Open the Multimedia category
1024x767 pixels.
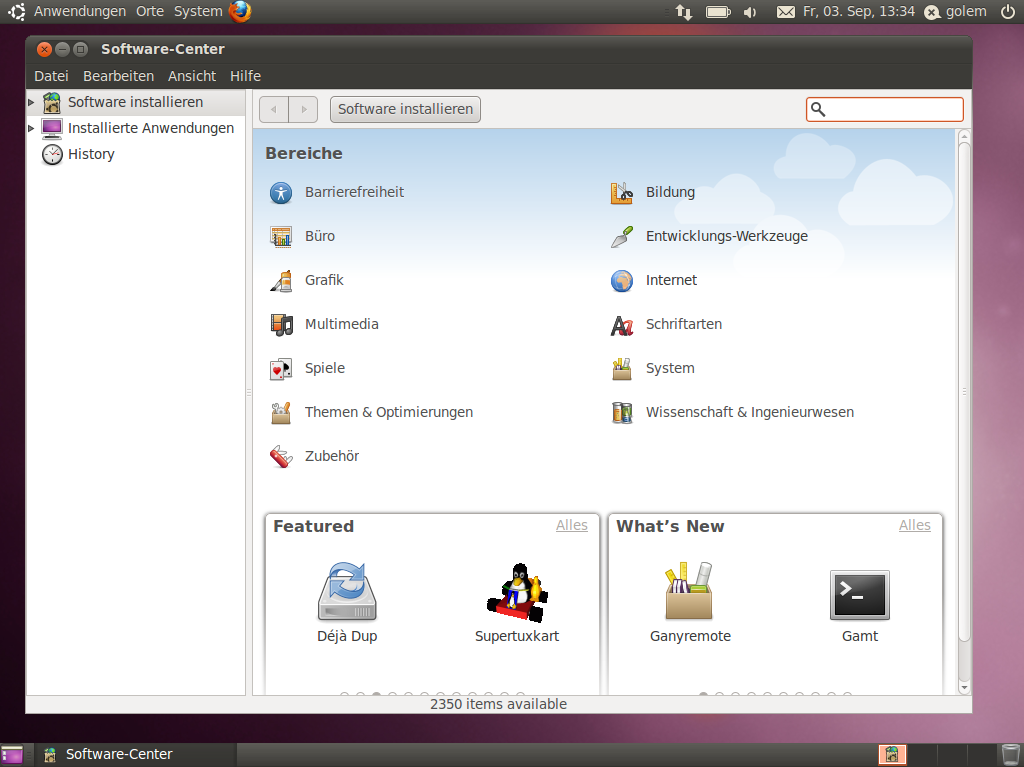[x=343, y=324]
